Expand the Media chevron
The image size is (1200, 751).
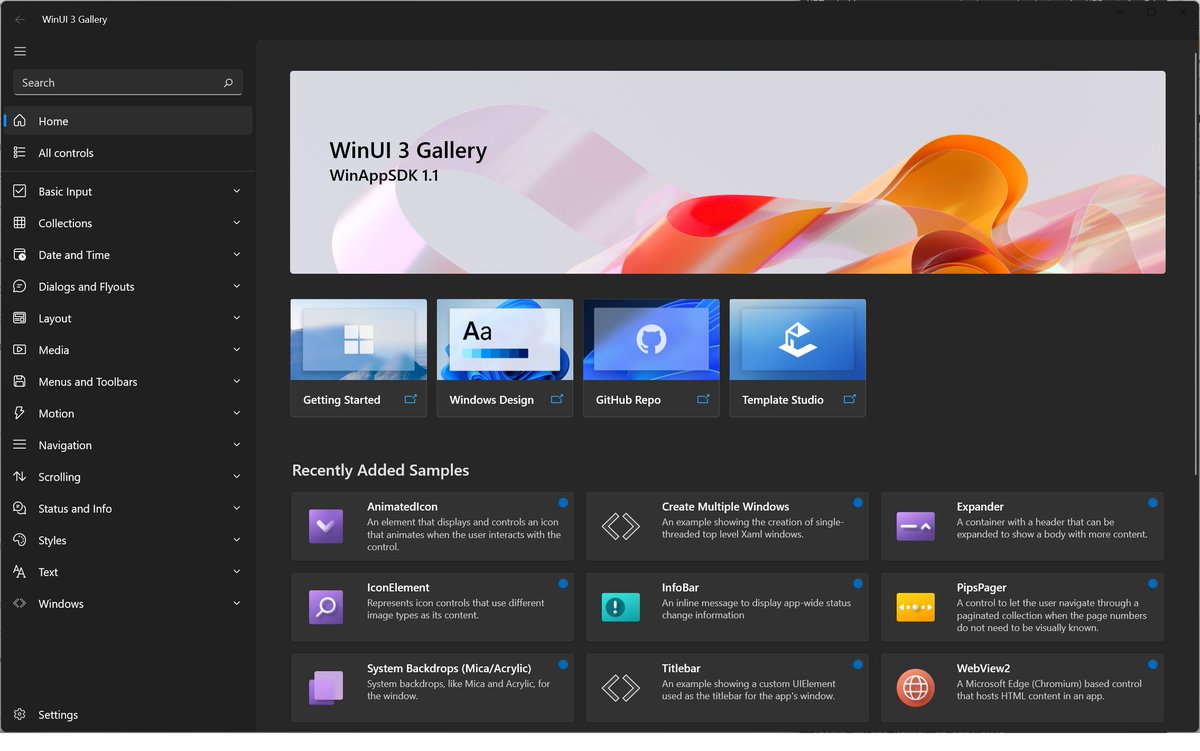tap(237, 350)
